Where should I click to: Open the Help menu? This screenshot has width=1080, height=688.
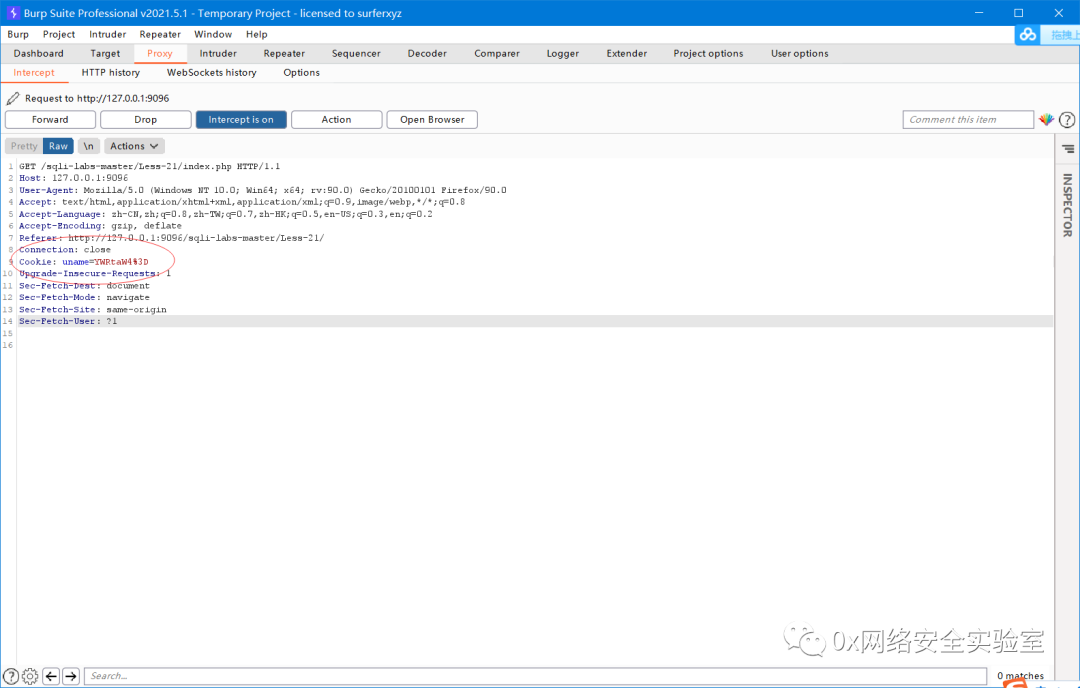click(x=256, y=34)
